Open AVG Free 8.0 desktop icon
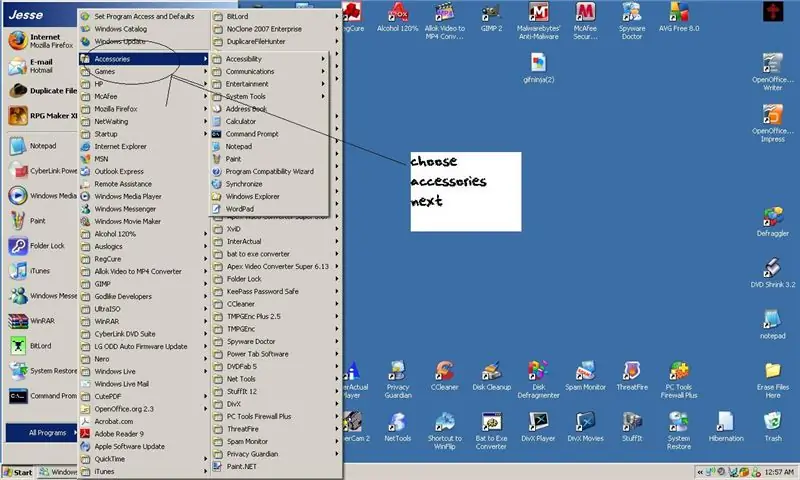 (679, 17)
